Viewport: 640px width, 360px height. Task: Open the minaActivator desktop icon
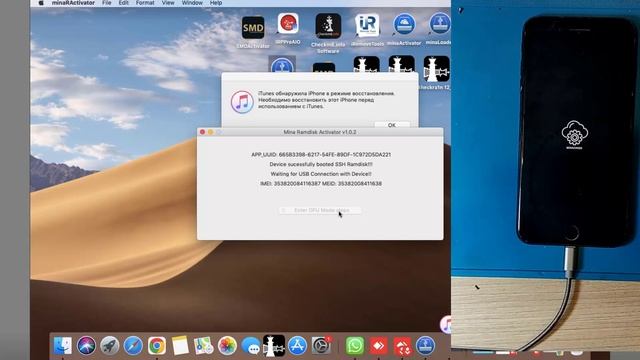[404, 24]
